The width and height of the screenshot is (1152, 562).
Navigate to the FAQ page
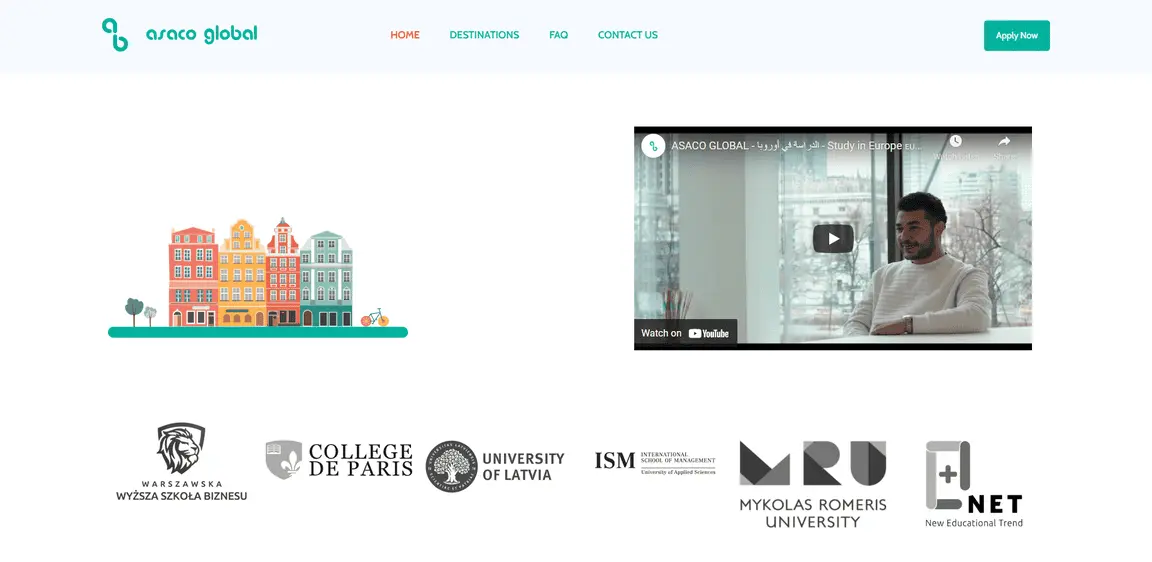pyautogui.click(x=558, y=35)
